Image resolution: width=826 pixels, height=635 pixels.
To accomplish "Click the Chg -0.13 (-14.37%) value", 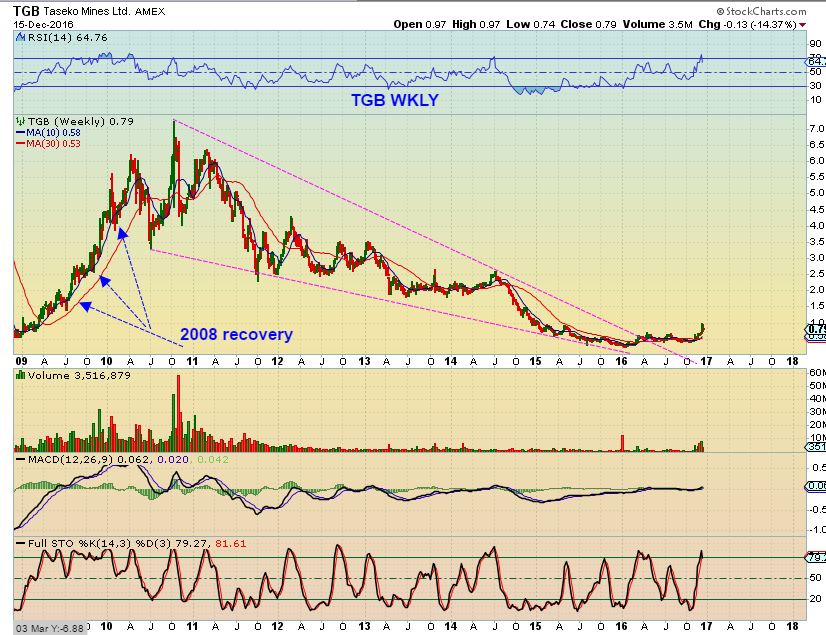I will point(748,24).
